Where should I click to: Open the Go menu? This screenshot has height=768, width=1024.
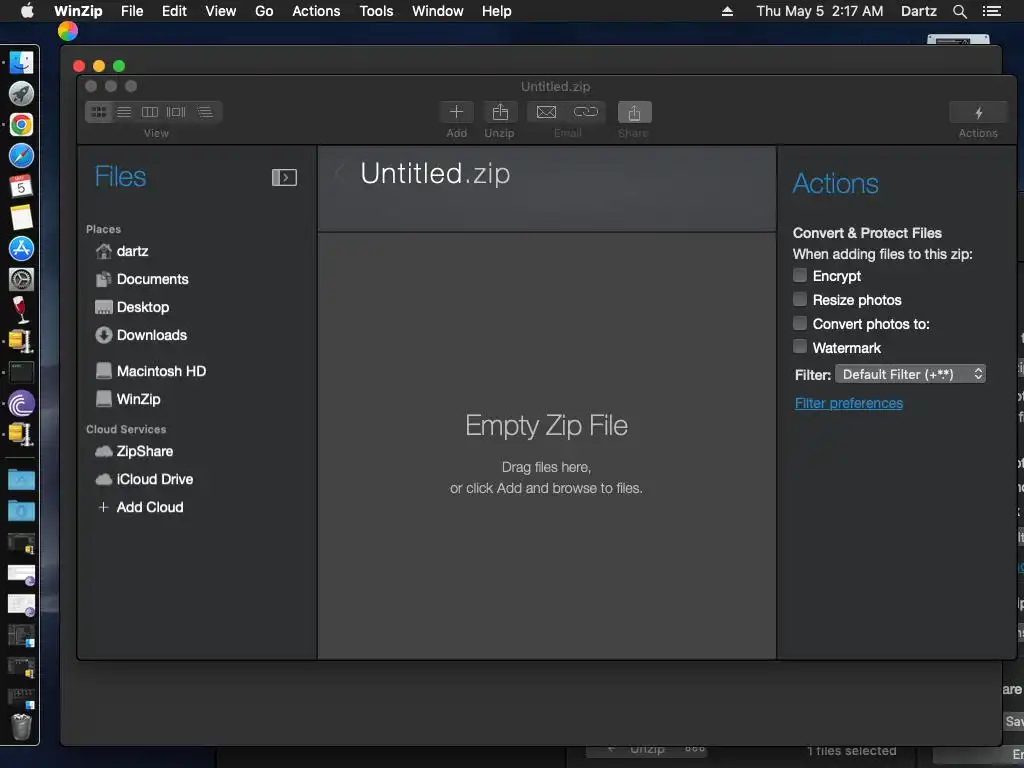coord(264,11)
